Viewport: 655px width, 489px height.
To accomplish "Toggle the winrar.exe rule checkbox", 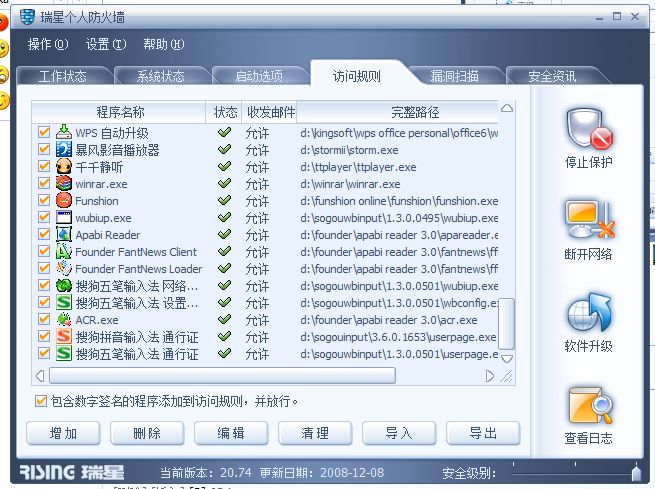I will tap(44, 183).
